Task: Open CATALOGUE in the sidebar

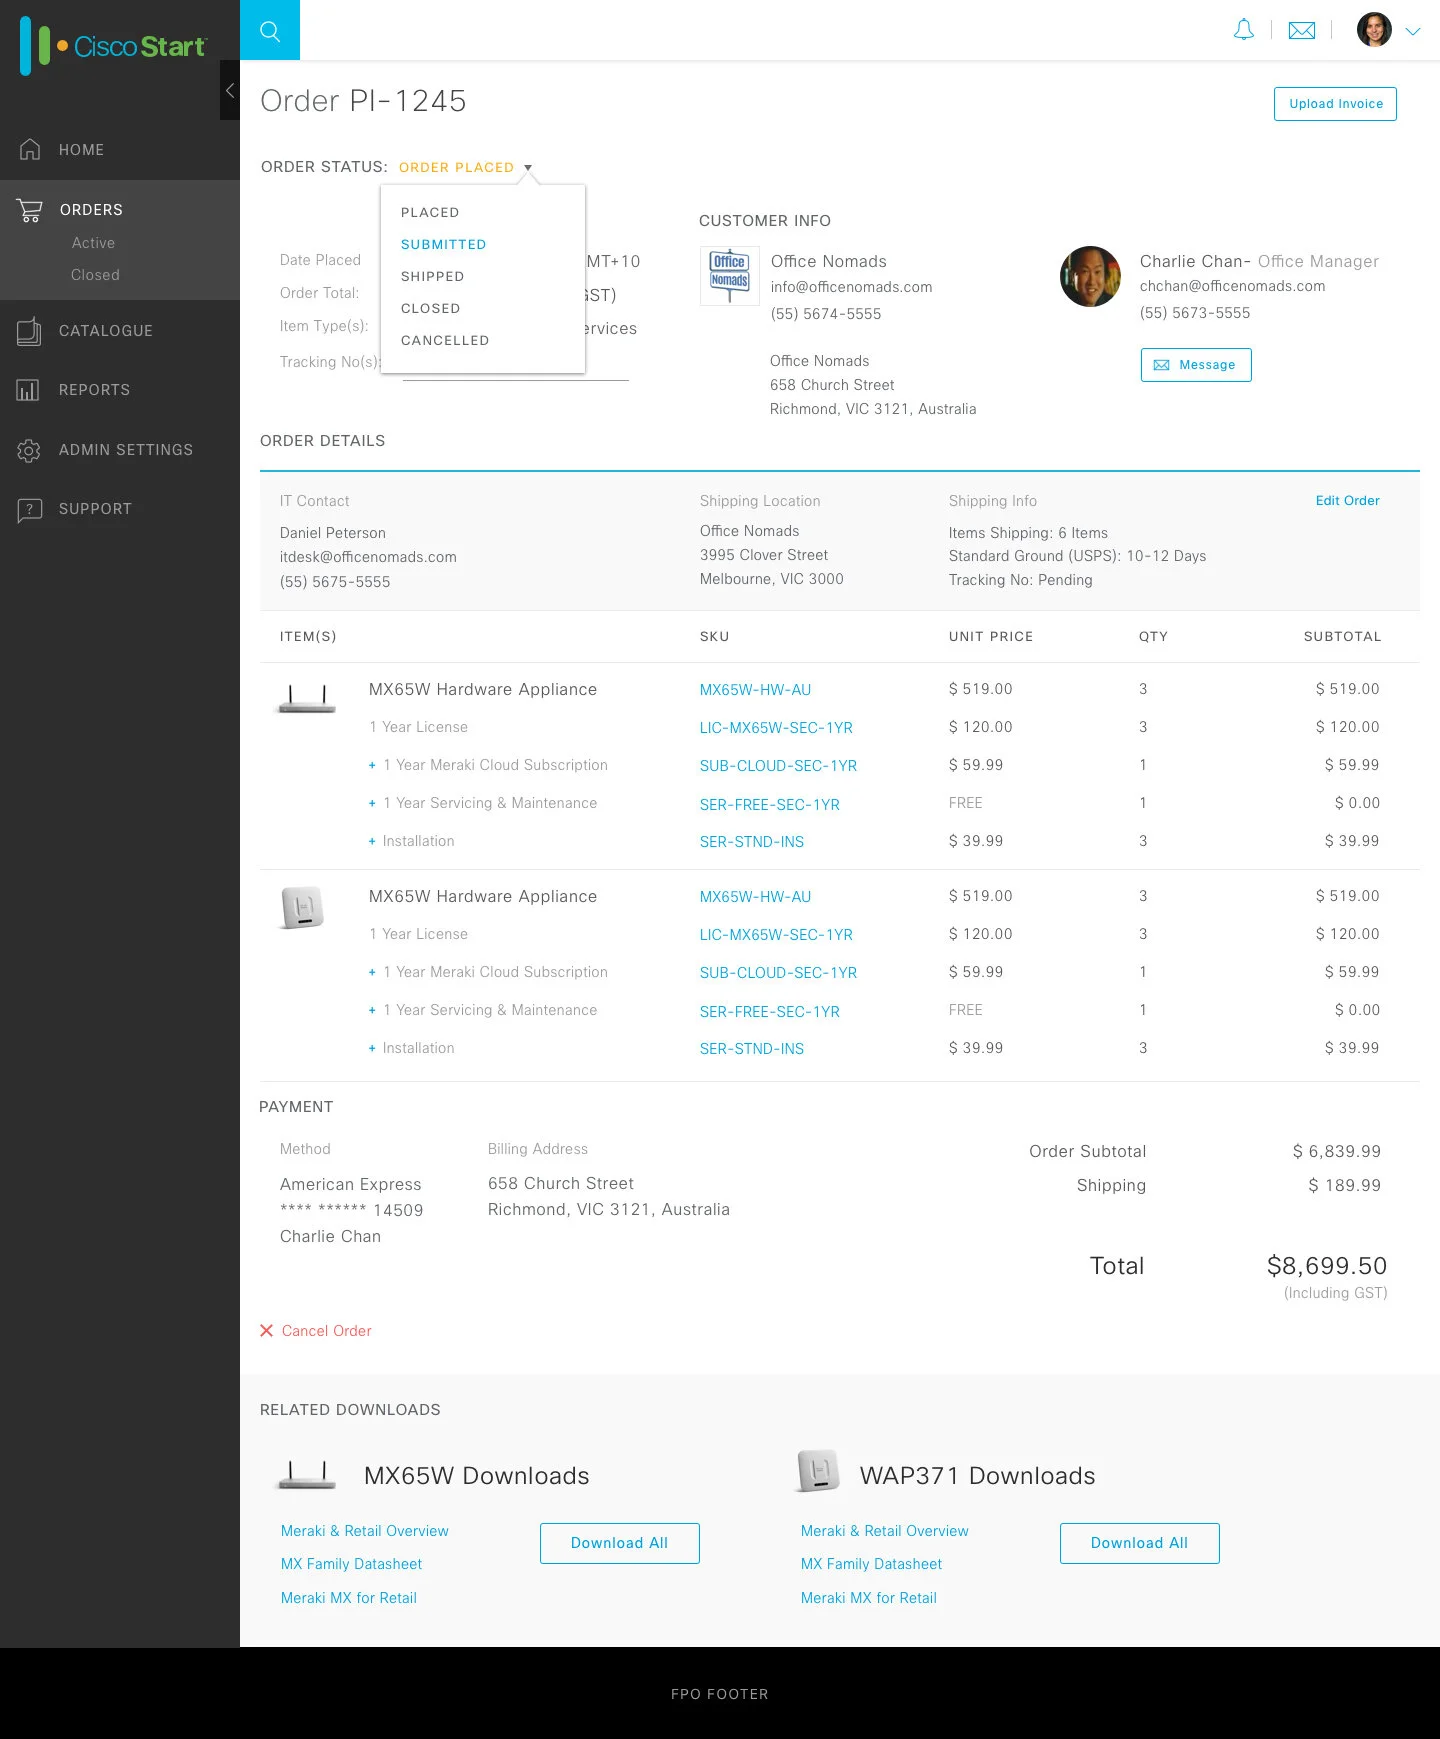Action: coord(105,331)
